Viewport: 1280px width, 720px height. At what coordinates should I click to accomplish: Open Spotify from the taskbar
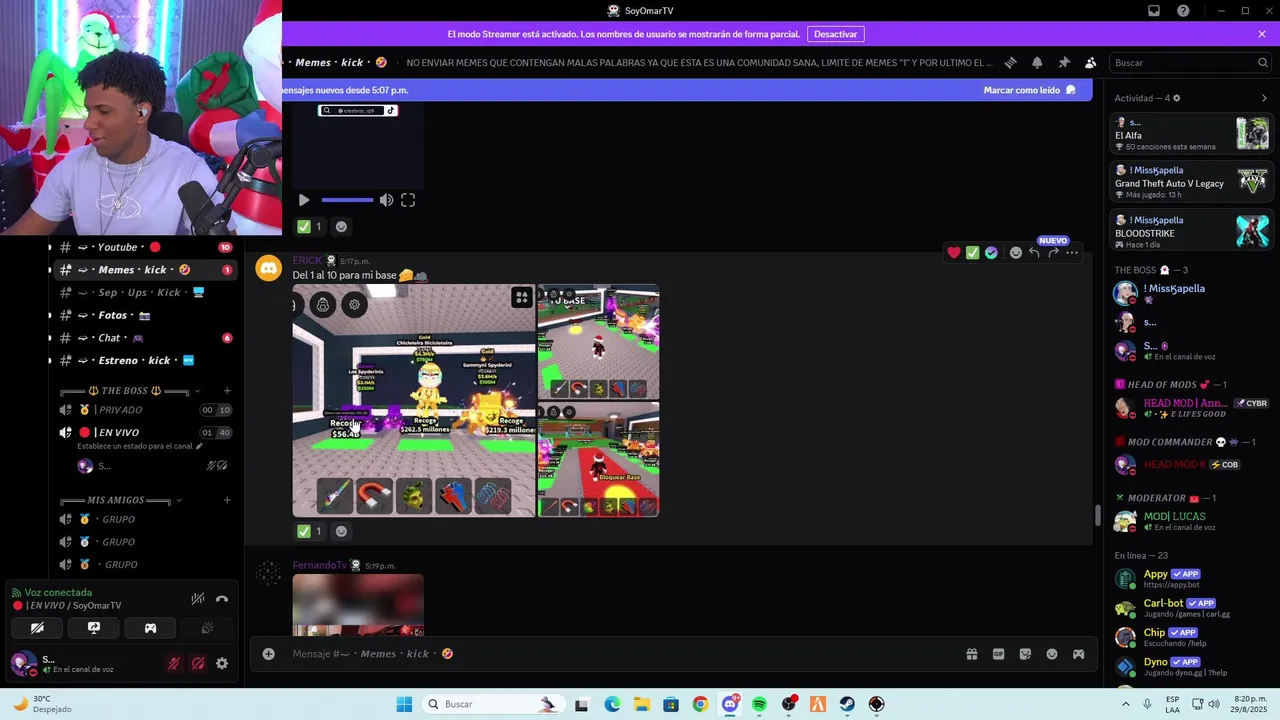(759, 704)
